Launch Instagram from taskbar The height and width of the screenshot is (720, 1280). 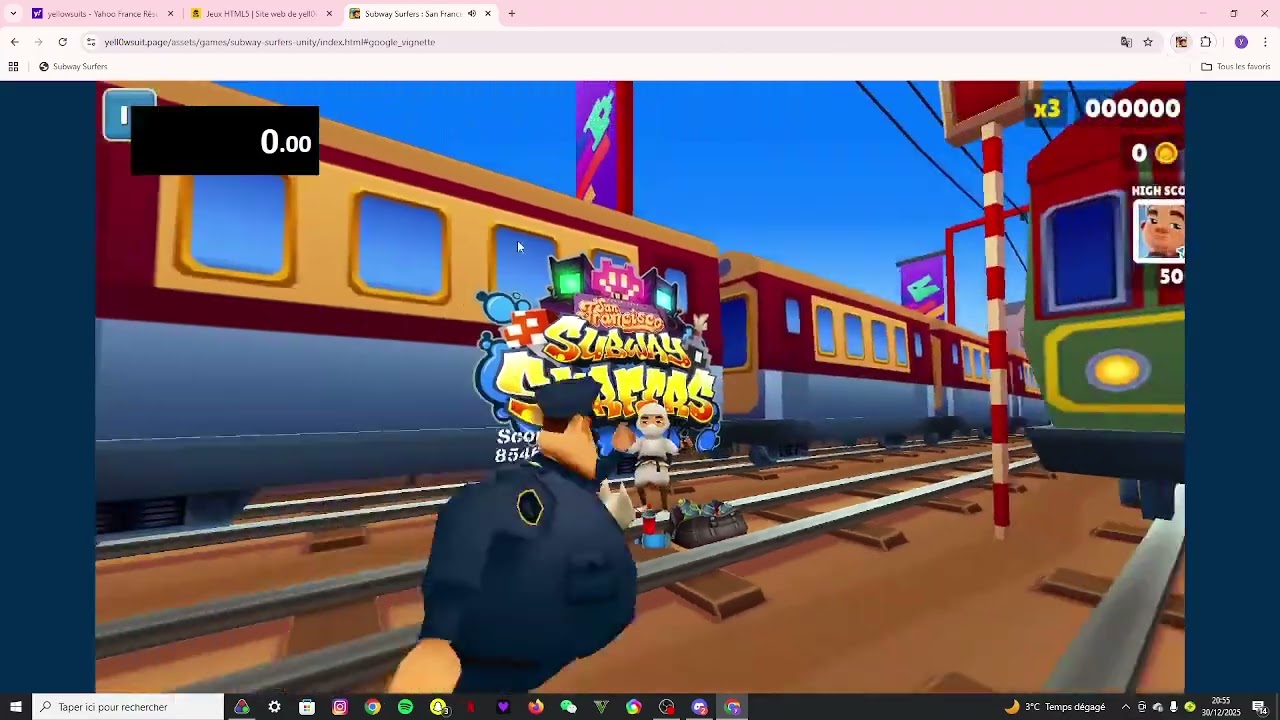[x=340, y=707]
